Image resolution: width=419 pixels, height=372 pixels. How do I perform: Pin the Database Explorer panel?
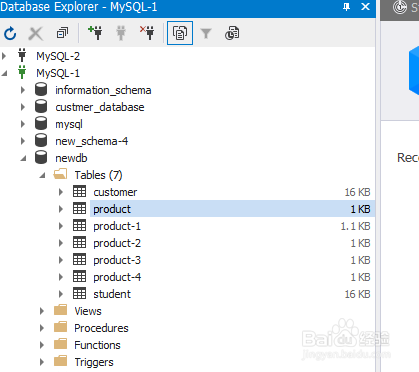(347, 7)
